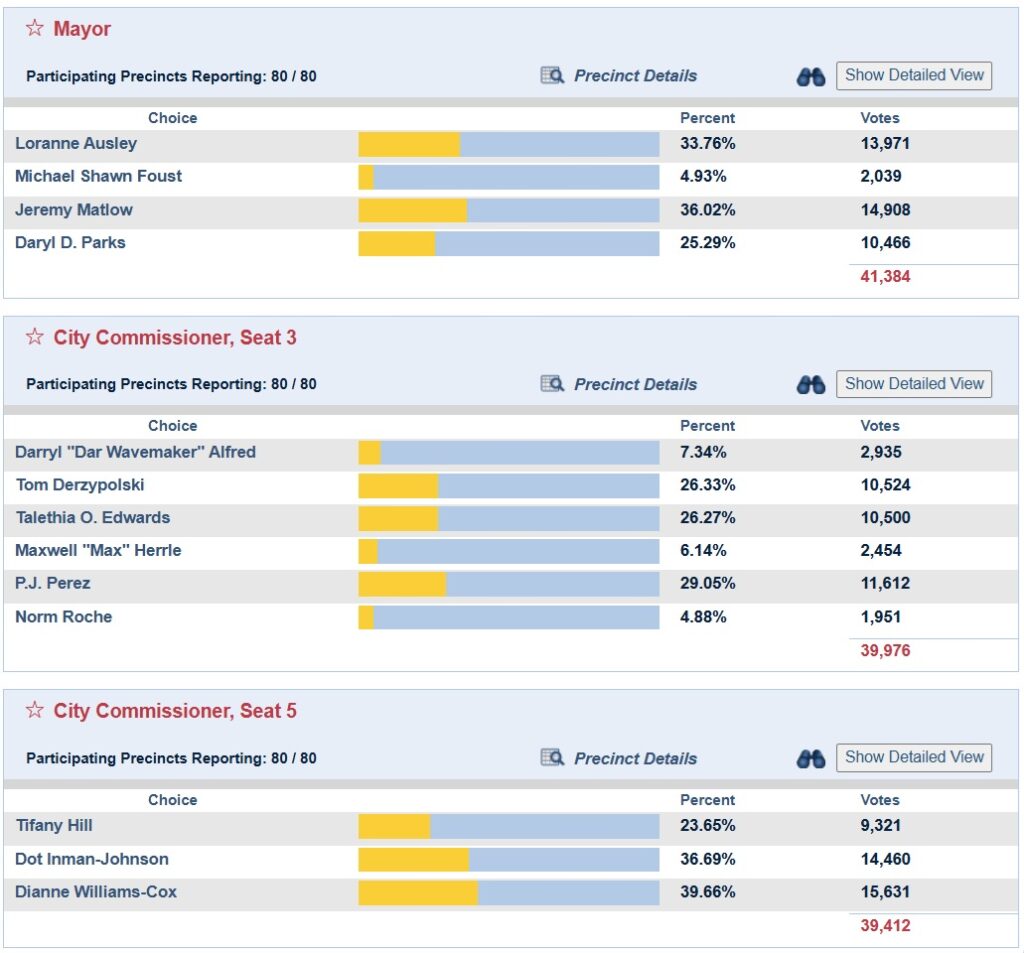This screenshot has height=953, width=1024.
Task: Open Precinct Details link for Seat 3
Action: point(635,384)
